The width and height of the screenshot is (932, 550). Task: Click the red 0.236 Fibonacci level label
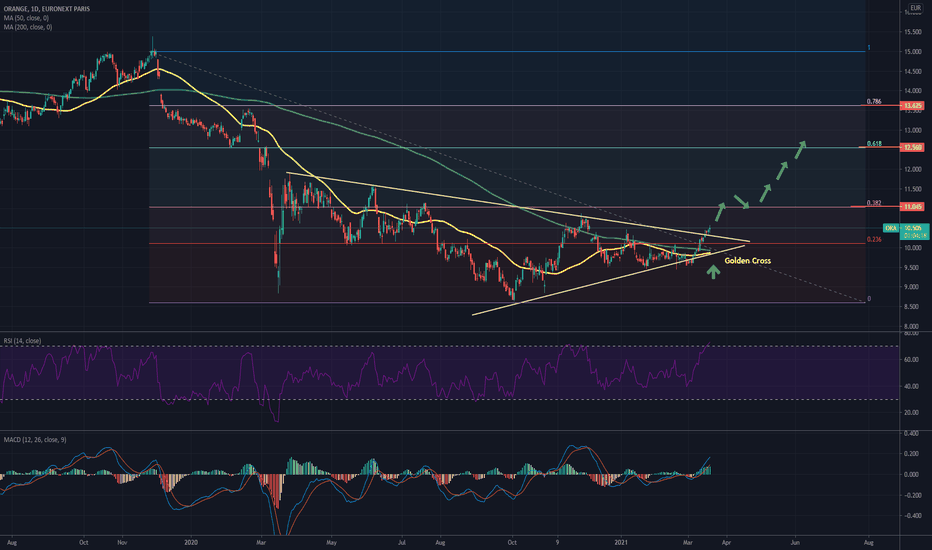[874, 240]
